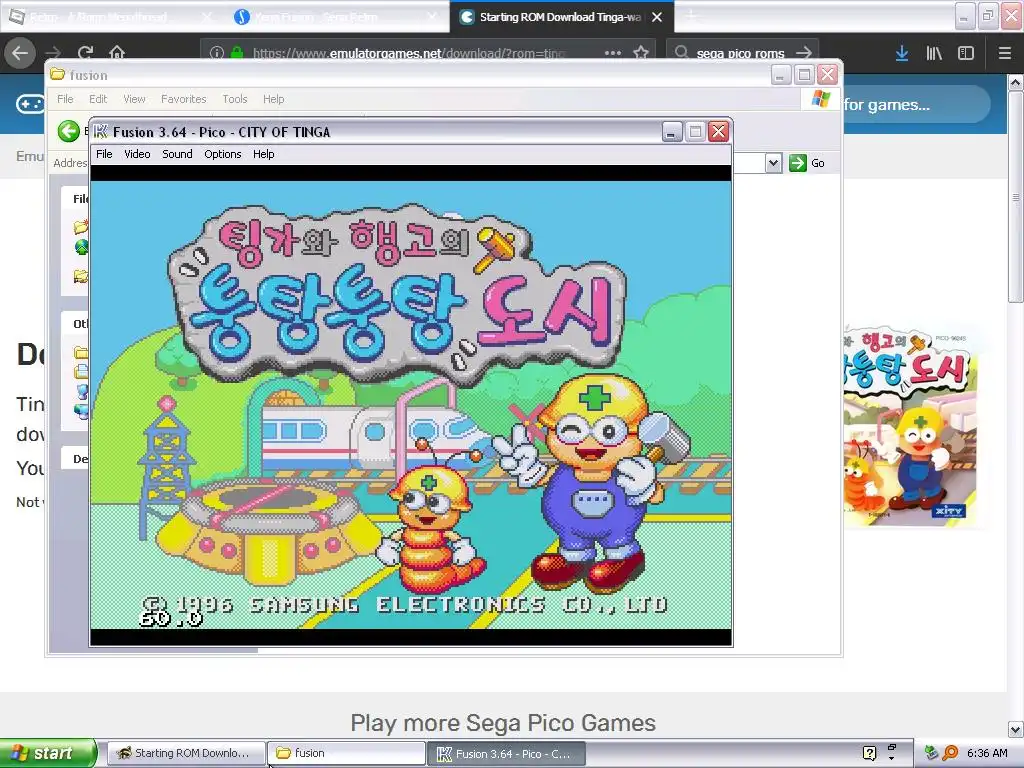Bookmark this page with star icon
Viewport: 1024px width, 768px height.
[641, 53]
